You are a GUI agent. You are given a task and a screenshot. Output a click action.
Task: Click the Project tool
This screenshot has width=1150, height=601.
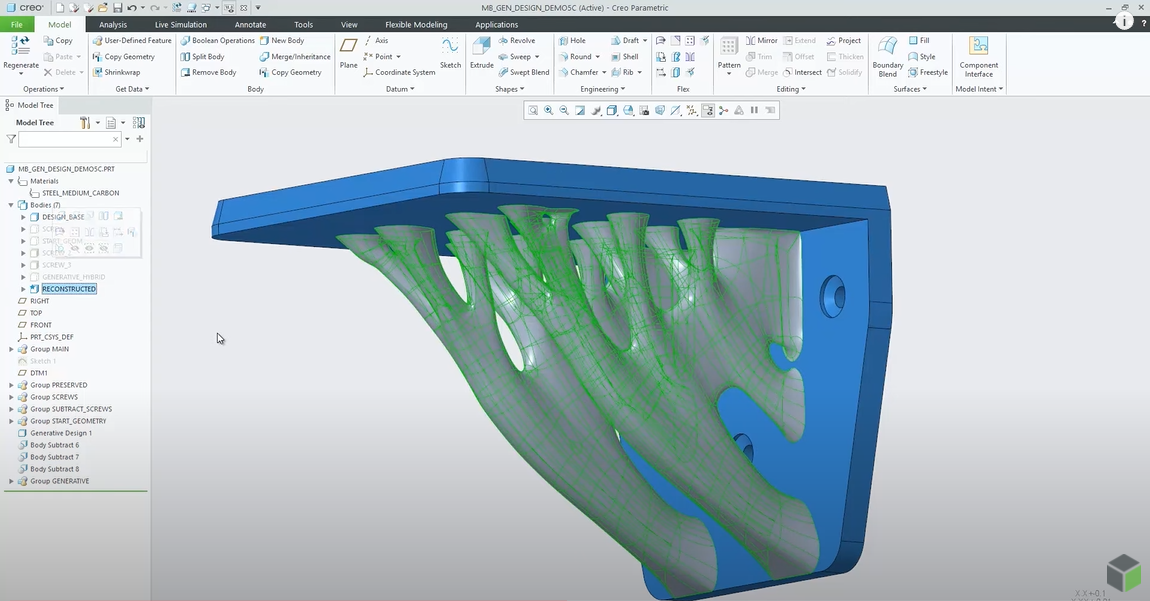pos(843,40)
